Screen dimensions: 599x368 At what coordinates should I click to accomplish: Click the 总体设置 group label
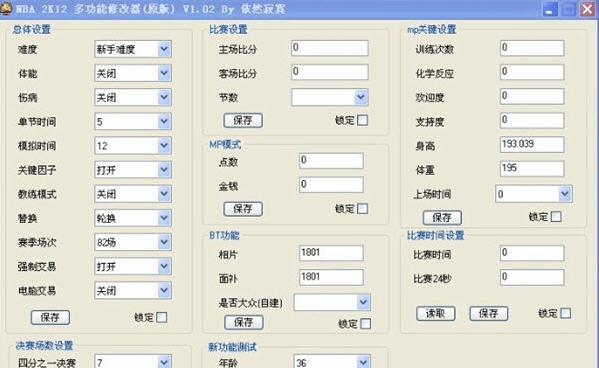point(31,29)
